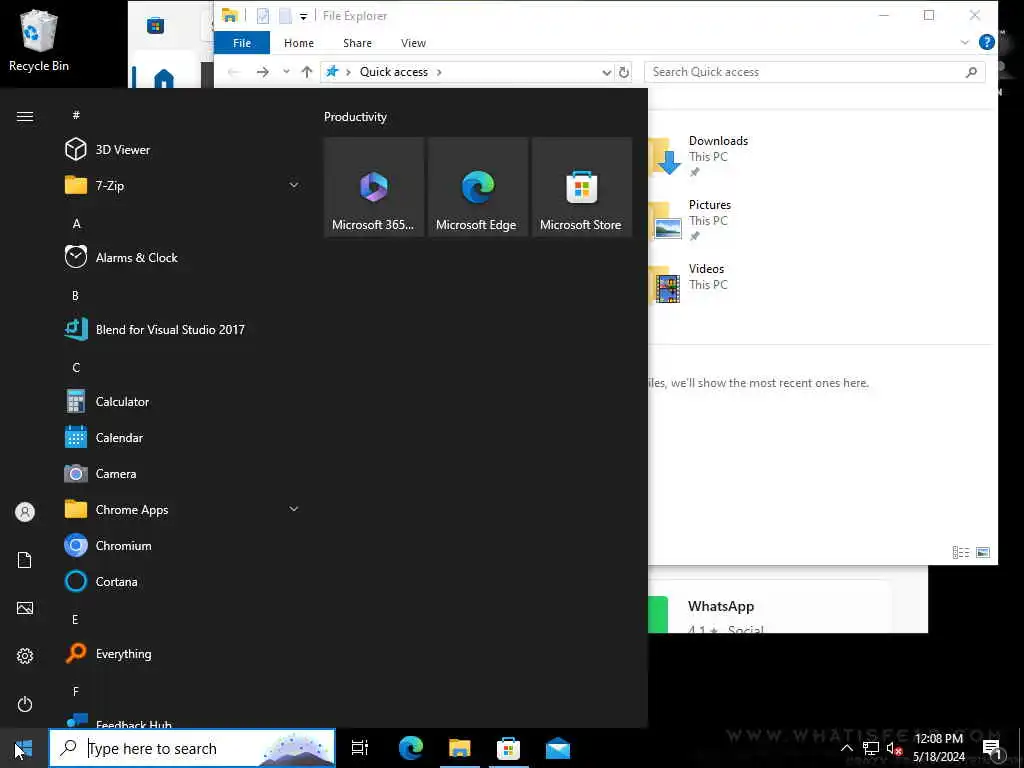This screenshot has height=768, width=1024.
Task: Open Documents from Start sidebar
Action: click(x=25, y=560)
